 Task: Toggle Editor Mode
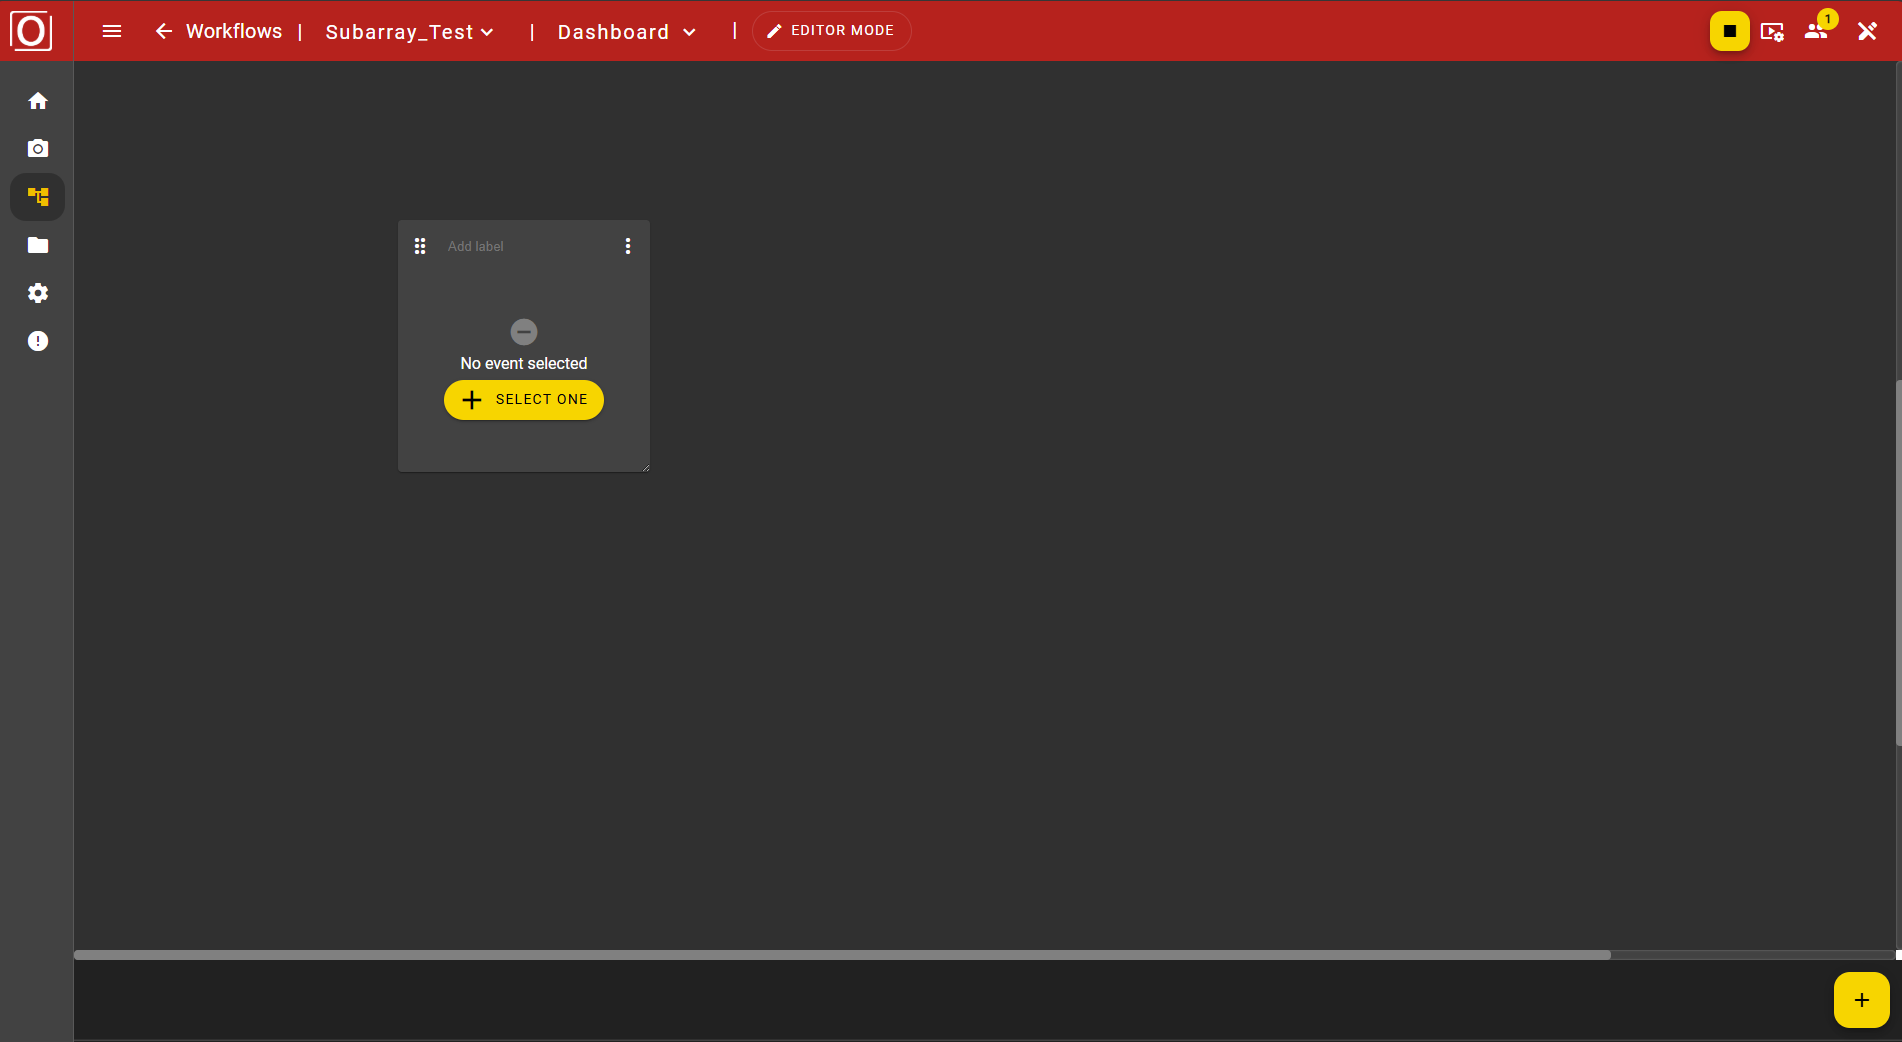point(831,31)
